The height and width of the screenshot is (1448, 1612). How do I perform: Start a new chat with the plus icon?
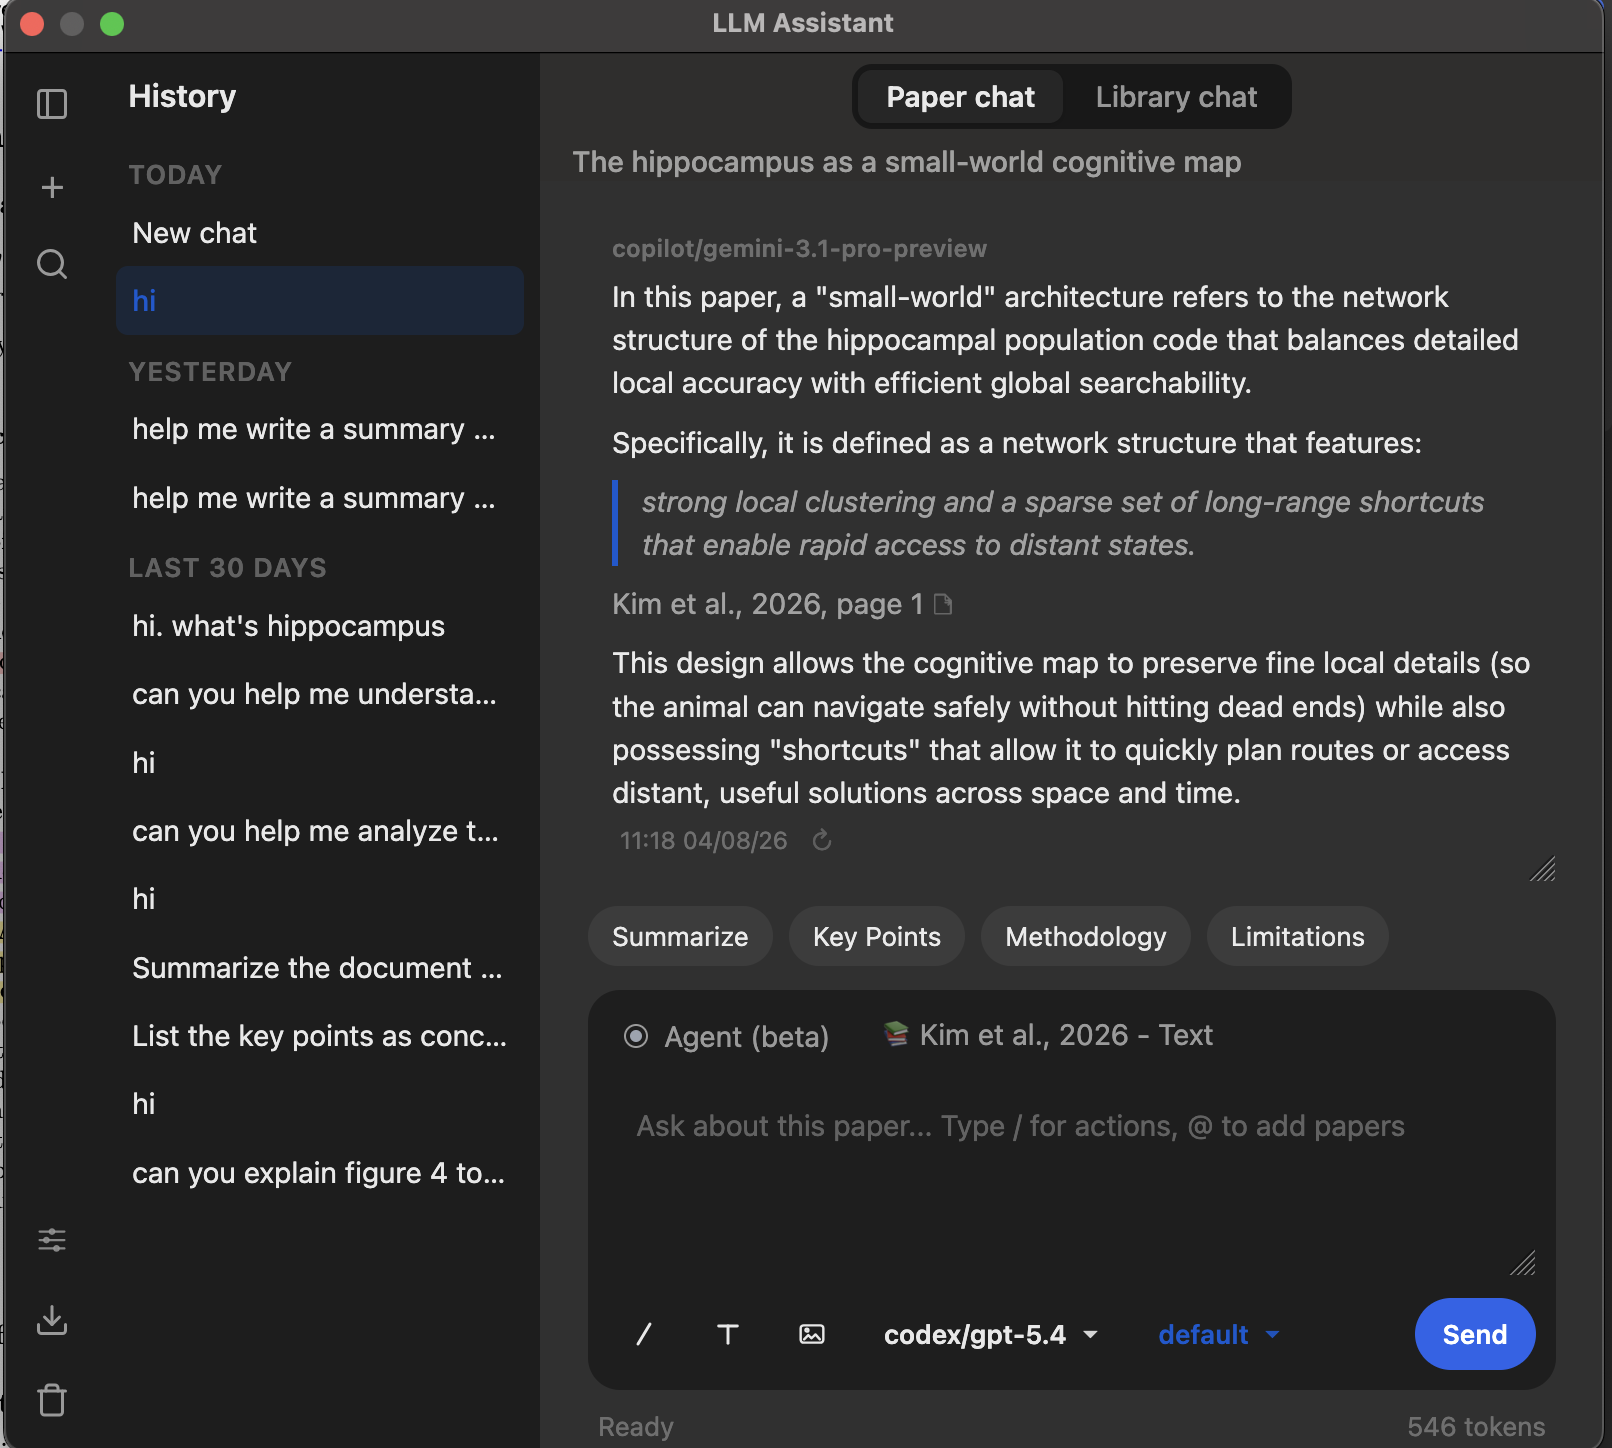click(x=52, y=185)
